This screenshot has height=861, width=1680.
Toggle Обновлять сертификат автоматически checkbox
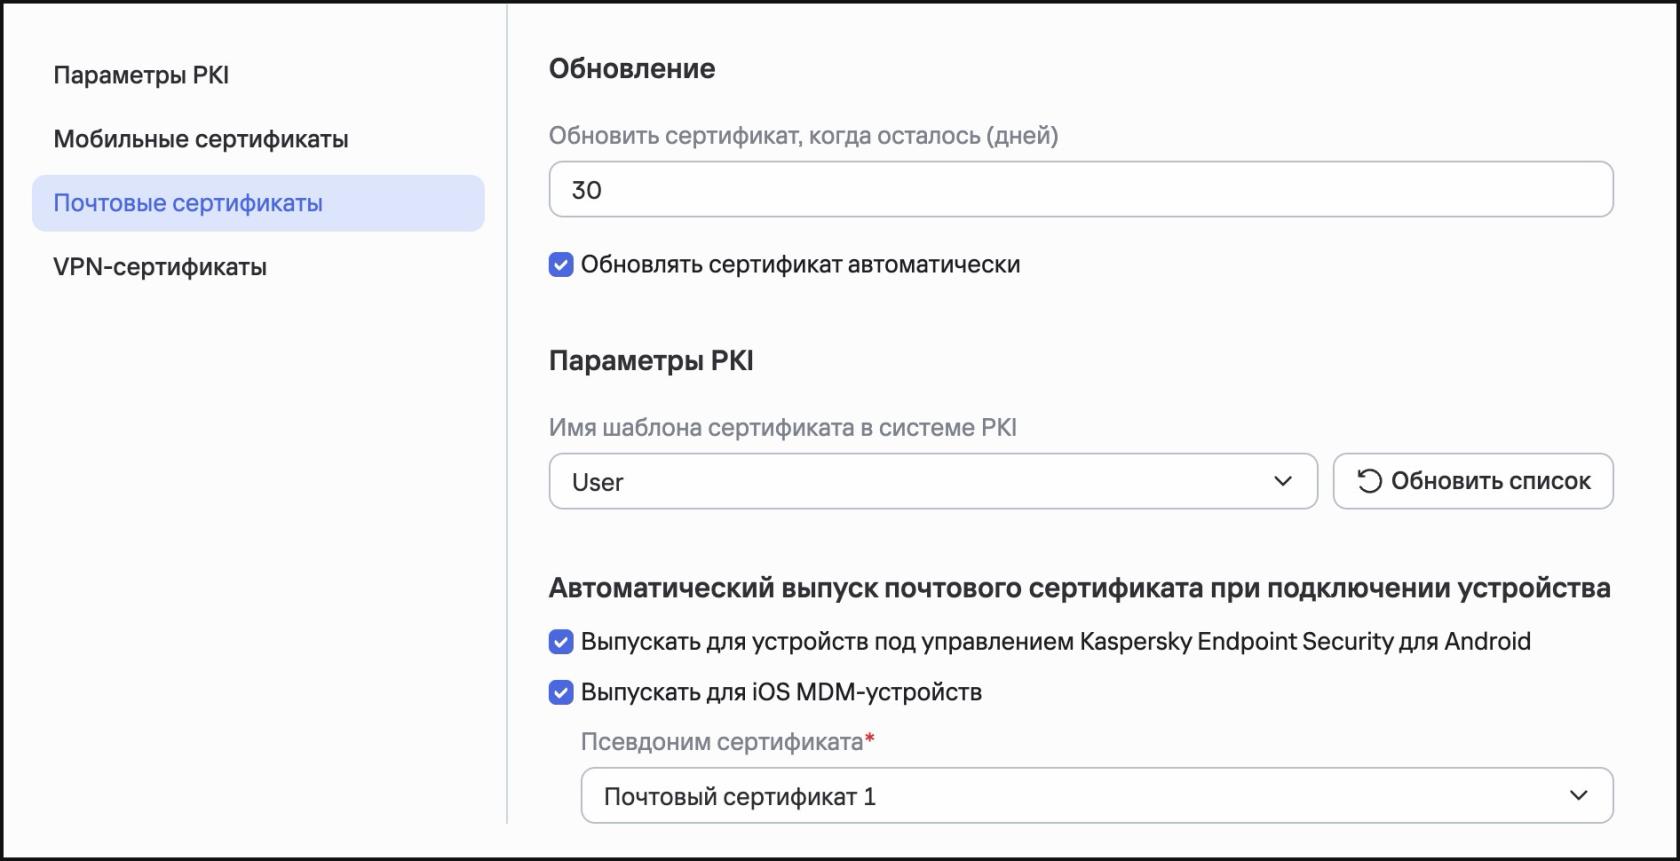[561, 265]
